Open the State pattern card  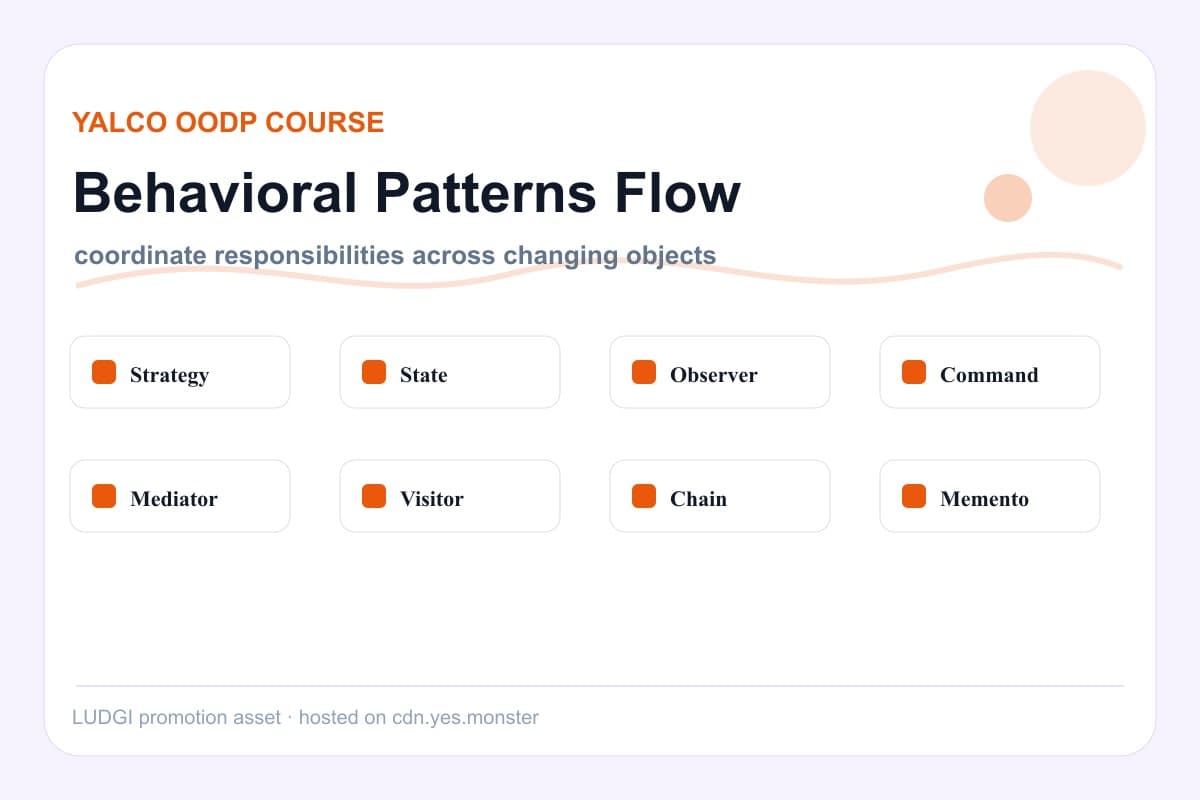tap(450, 372)
